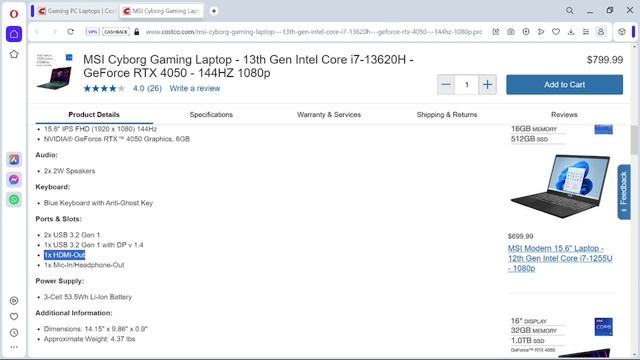Click 3-Cell 53.5Wh Li-Ion Battery text
This screenshot has width=640, height=360.
pyautogui.click(x=88, y=297)
